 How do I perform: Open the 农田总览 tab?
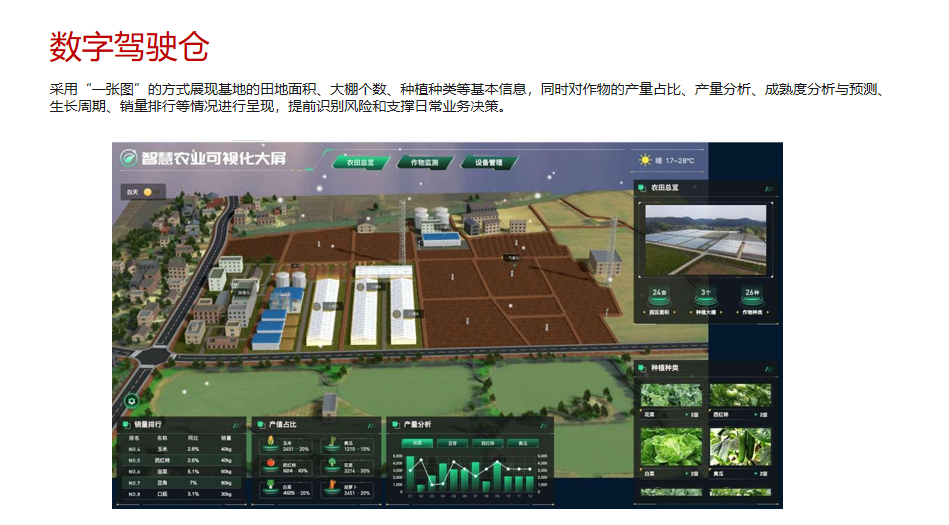(x=359, y=161)
